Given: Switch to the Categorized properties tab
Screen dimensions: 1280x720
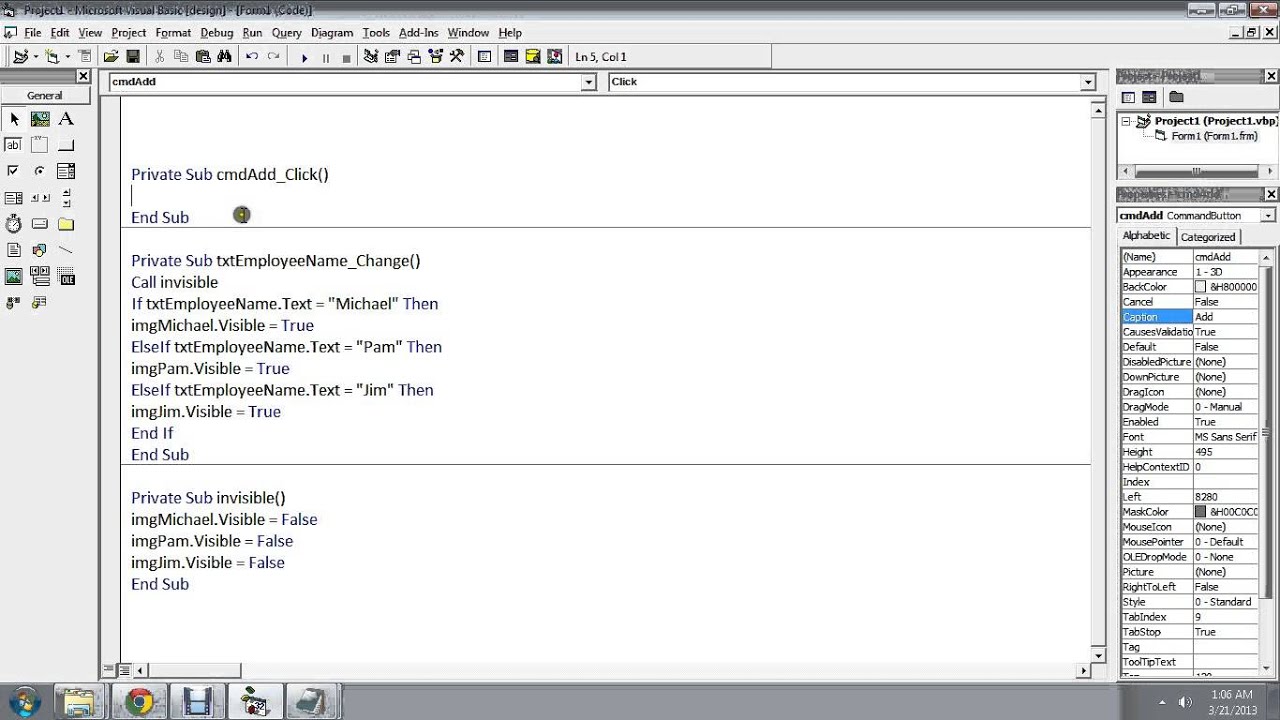Looking at the screenshot, I should [x=1208, y=237].
